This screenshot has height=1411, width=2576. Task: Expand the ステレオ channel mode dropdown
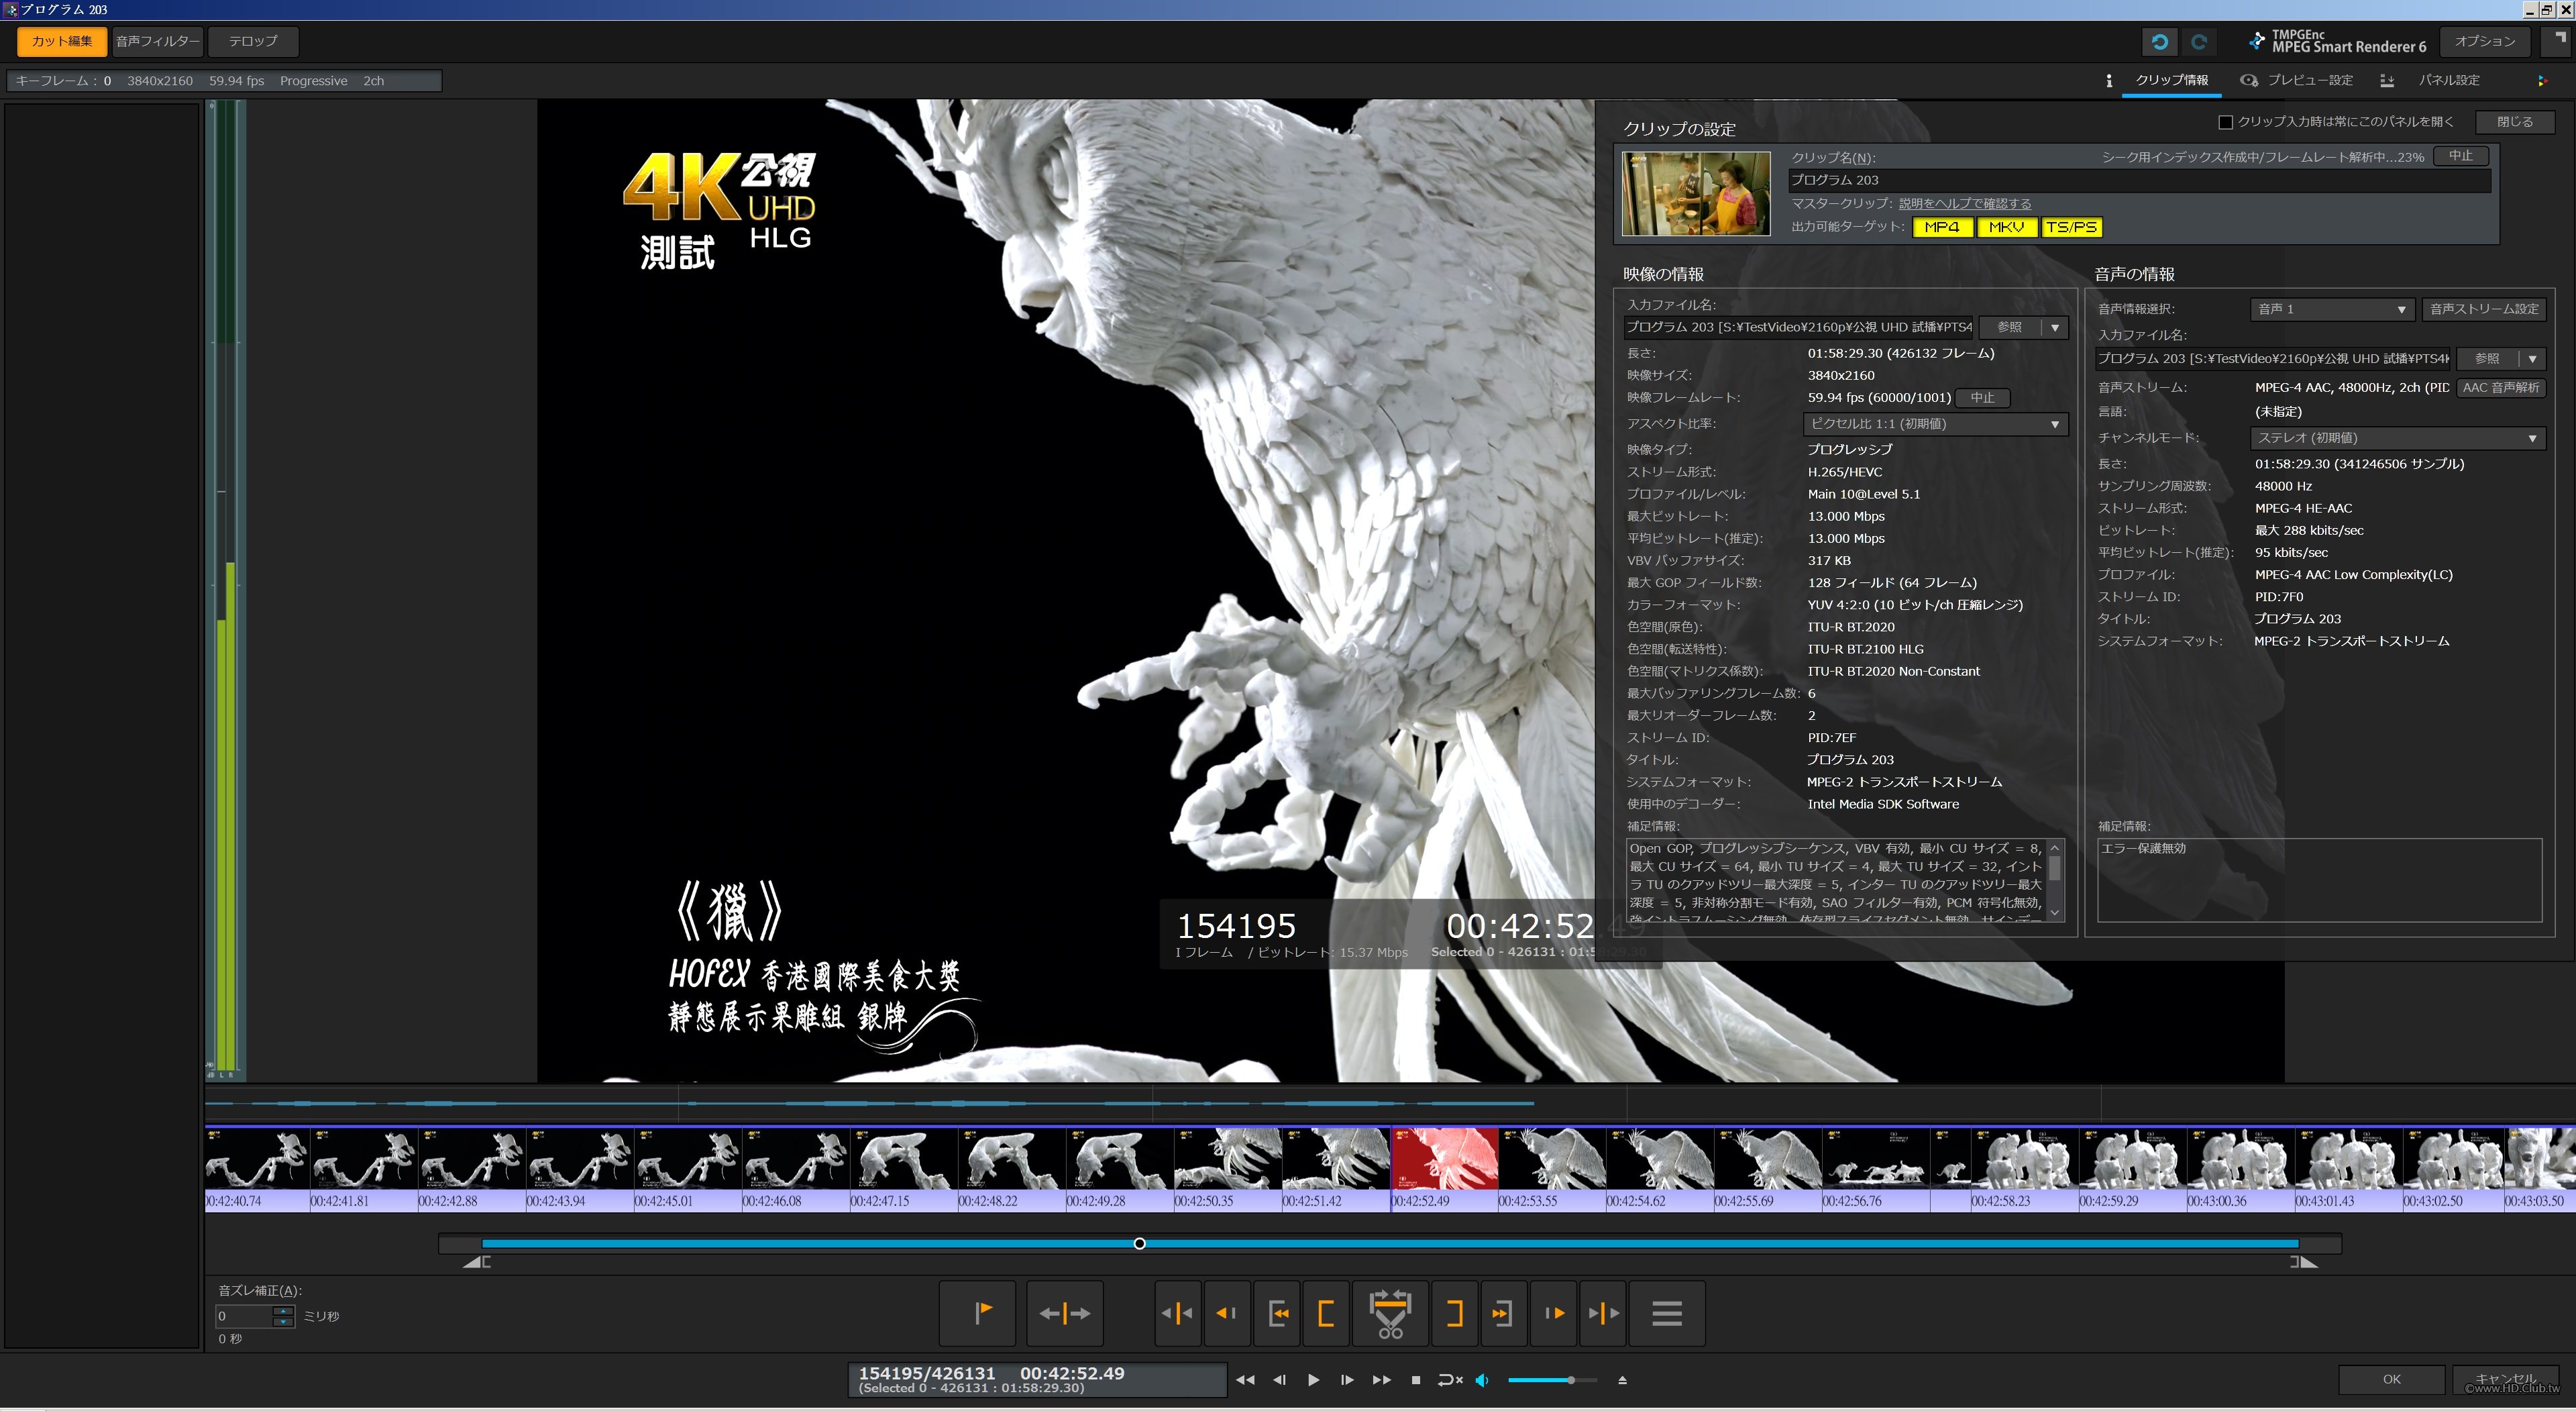pyautogui.click(x=2397, y=438)
